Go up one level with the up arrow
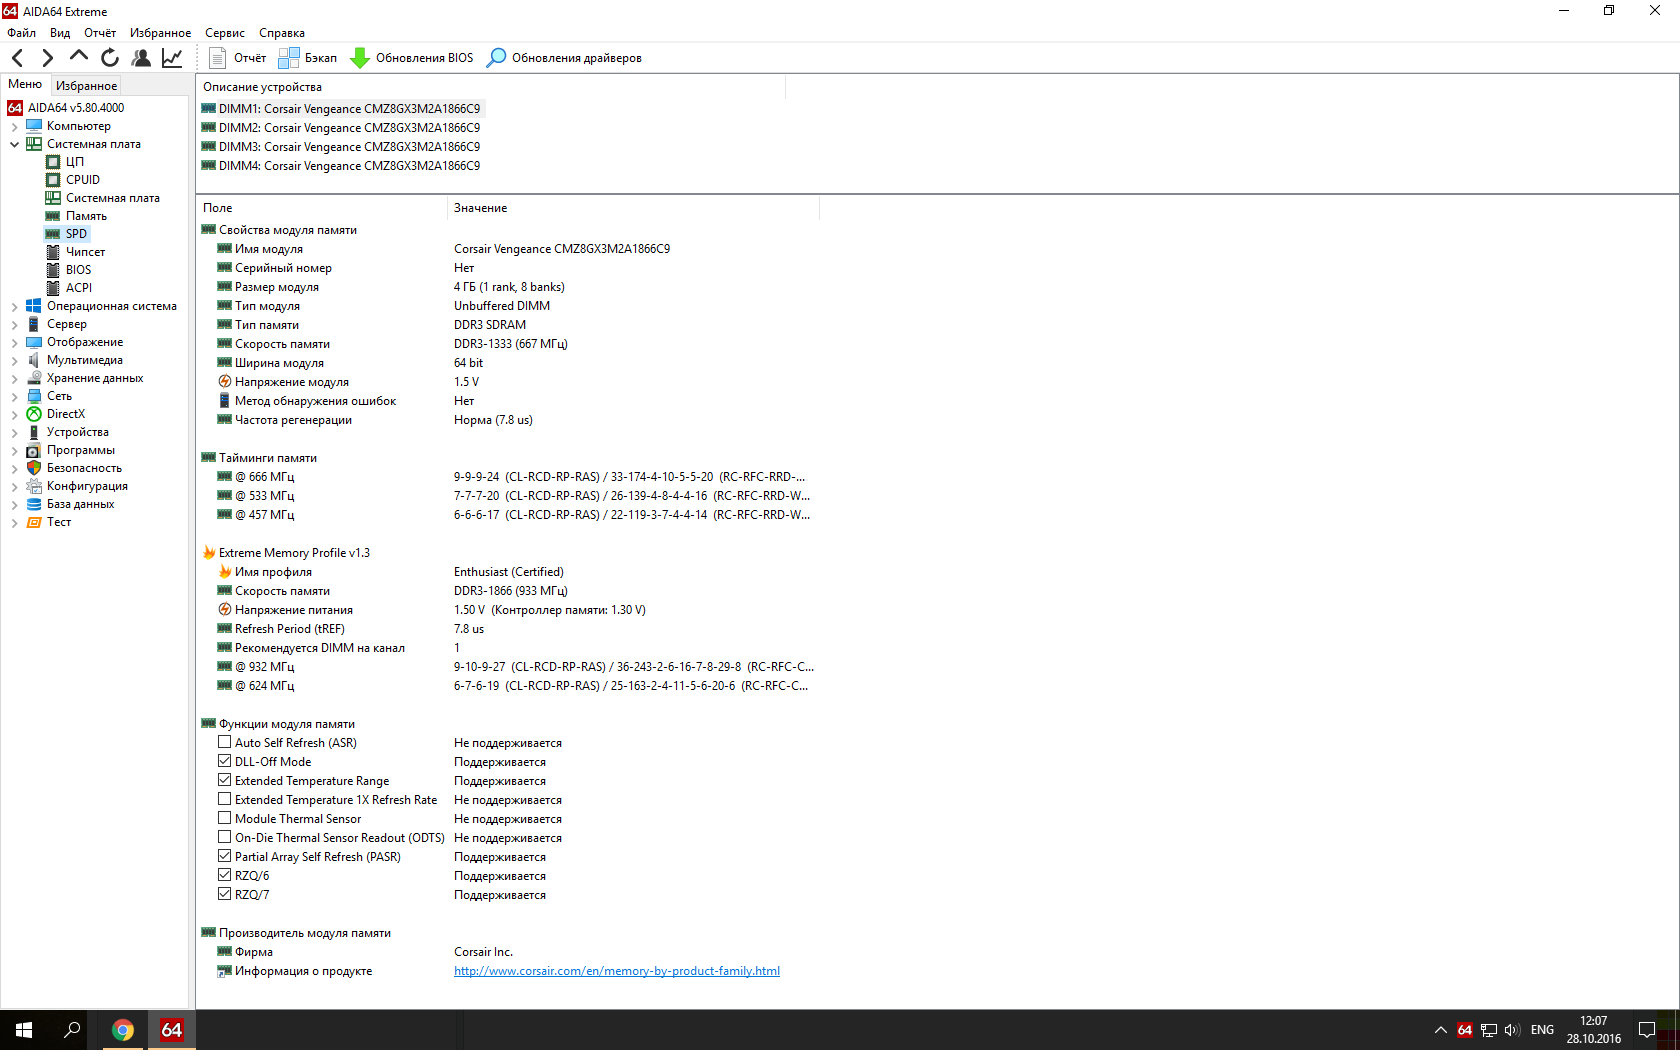The width and height of the screenshot is (1680, 1050). 78,57
